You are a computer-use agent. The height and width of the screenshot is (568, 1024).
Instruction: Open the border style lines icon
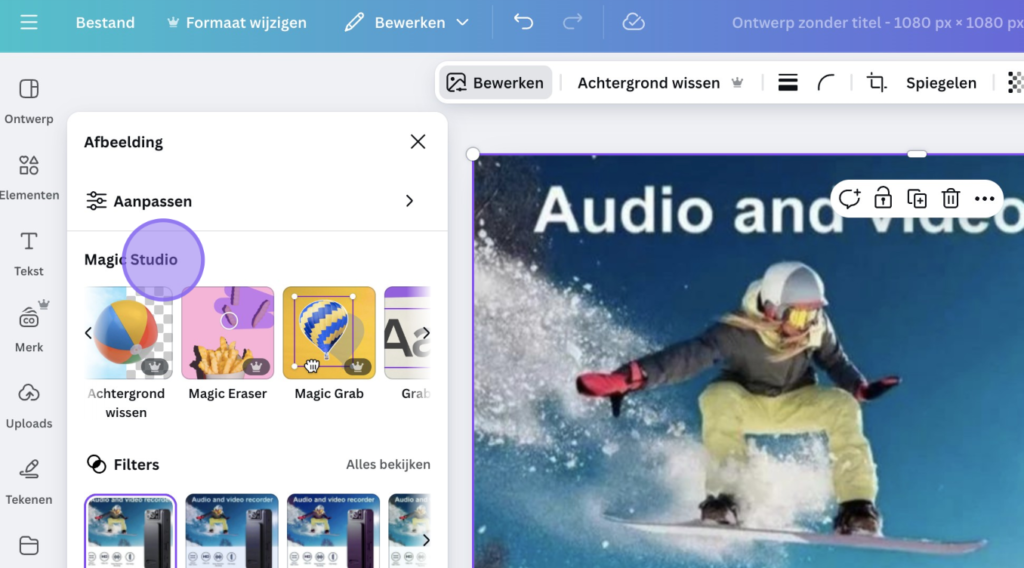pos(788,83)
